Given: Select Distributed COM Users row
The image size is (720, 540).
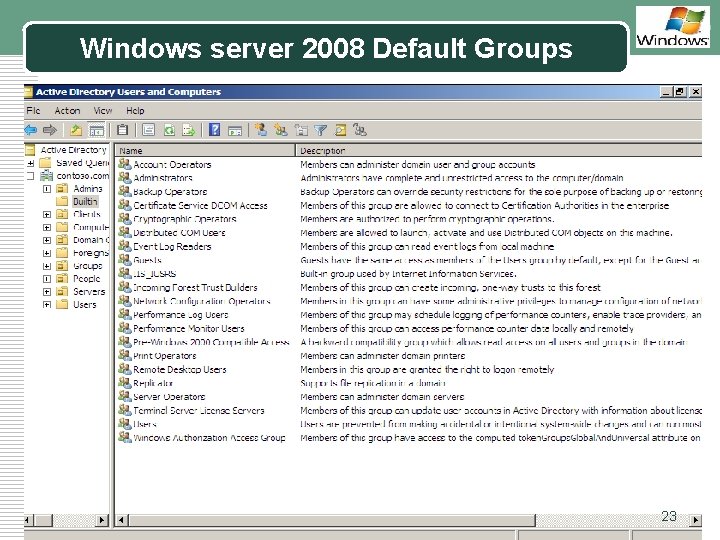Looking at the screenshot, I should click(x=409, y=232).
